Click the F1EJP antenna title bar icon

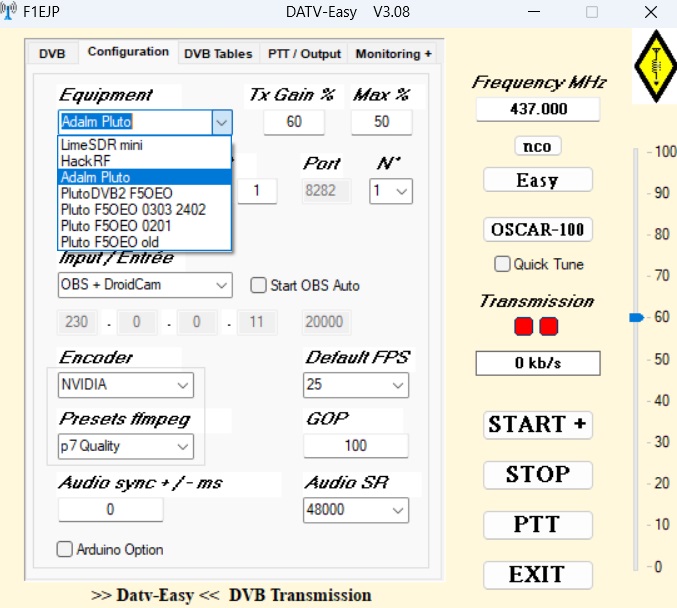pyautogui.click(x=12, y=12)
